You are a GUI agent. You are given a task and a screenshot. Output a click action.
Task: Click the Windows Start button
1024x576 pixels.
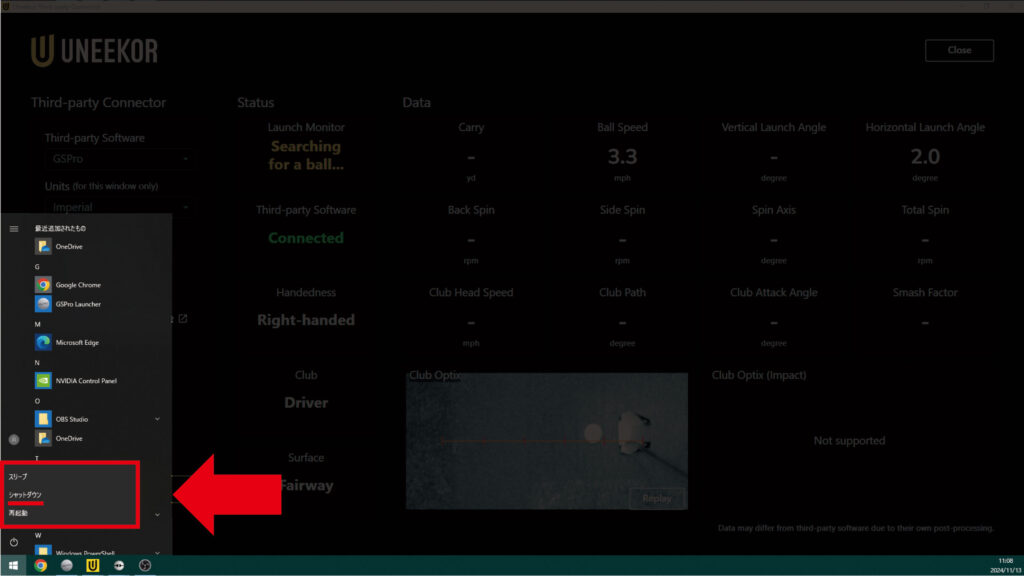[14, 565]
